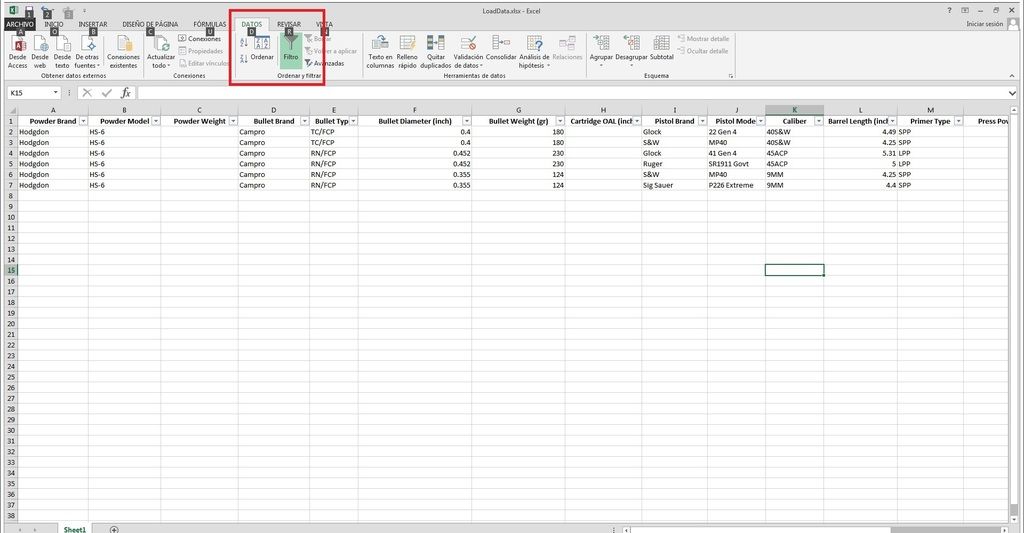Open Conexiones existentes
The height and width of the screenshot is (533, 1024).
pyautogui.click(x=123, y=52)
